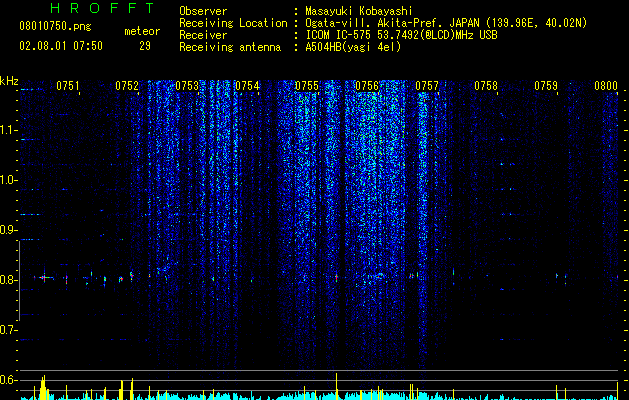Click time marker 0759
This screenshot has height=400, width=629.
click(546, 86)
